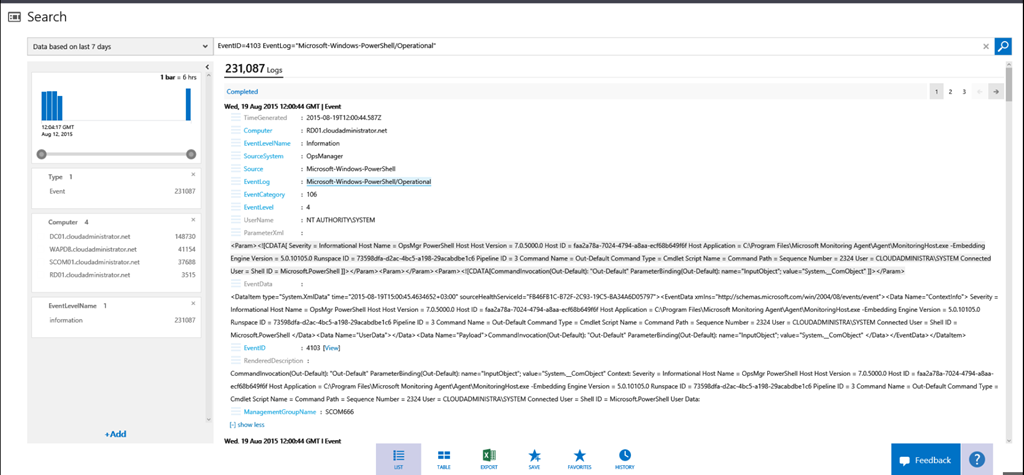The width and height of the screenshot is (1024, 475).
Task: Click the right time range slider handle
Action: pyautogui.click(x=191, y=154)
